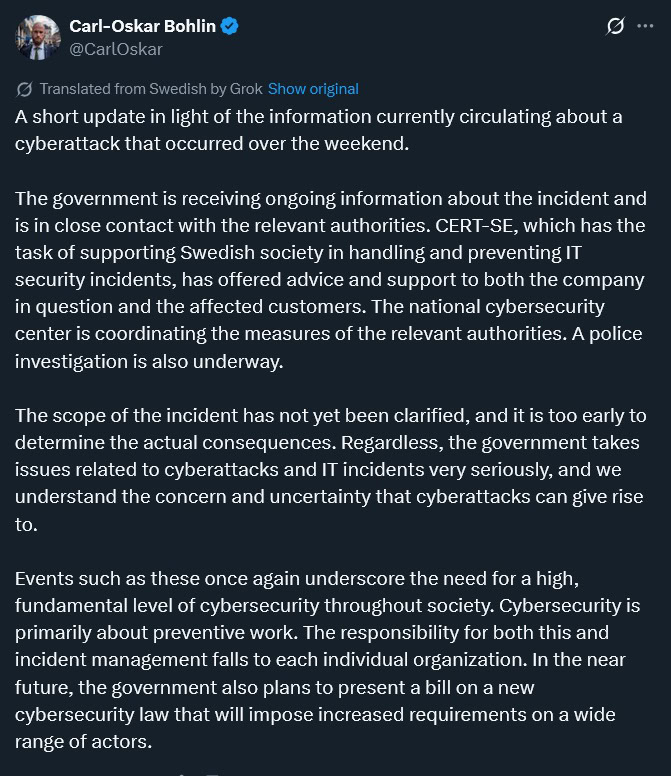Open the @CarlOskar handle link
This screenshot has height=776, width=671.
pyautogui.click(x=116, y=49)
